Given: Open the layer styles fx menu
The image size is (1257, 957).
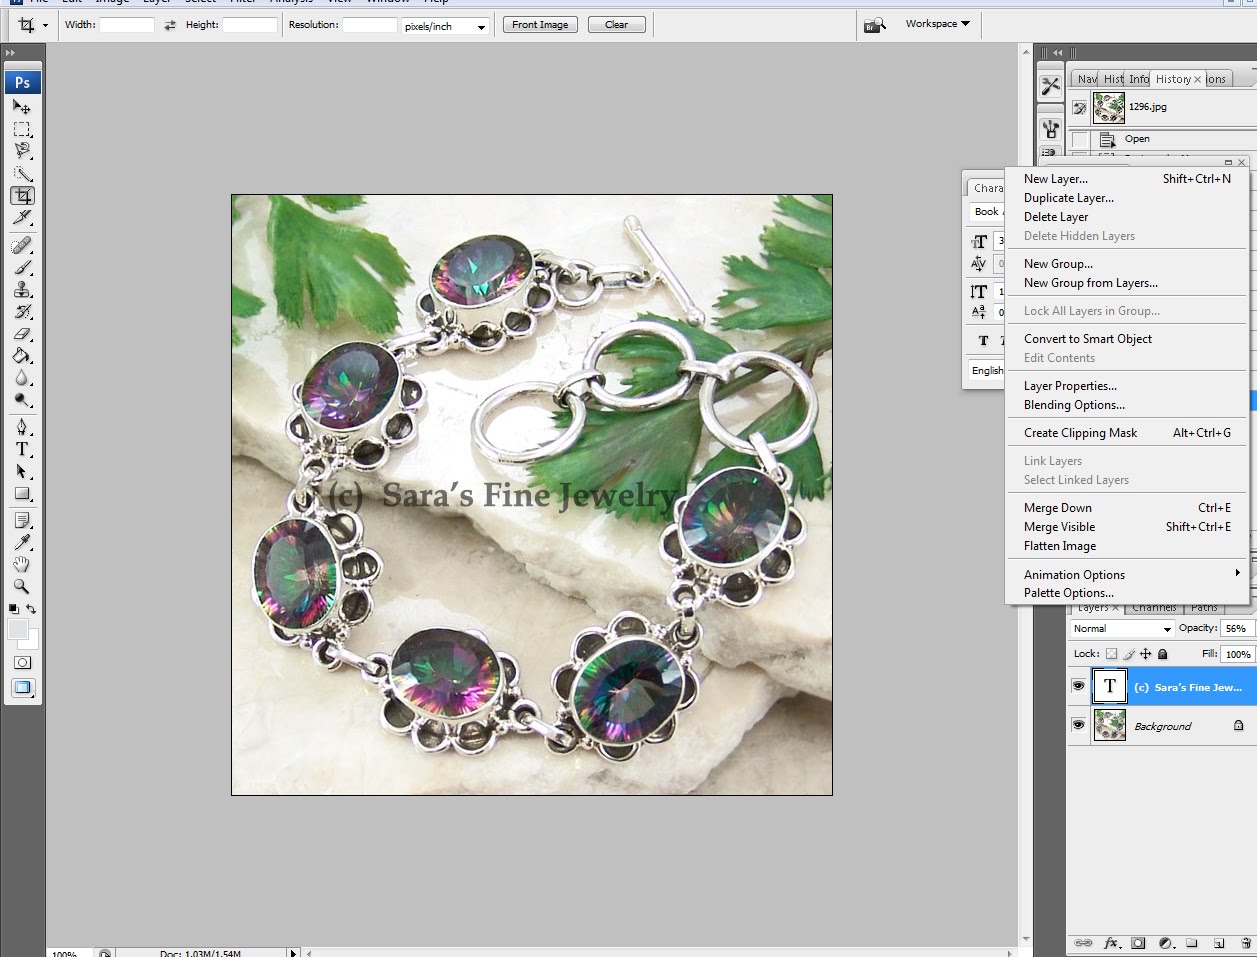Looking at the screenshot, I should [x=1111, y=943].
